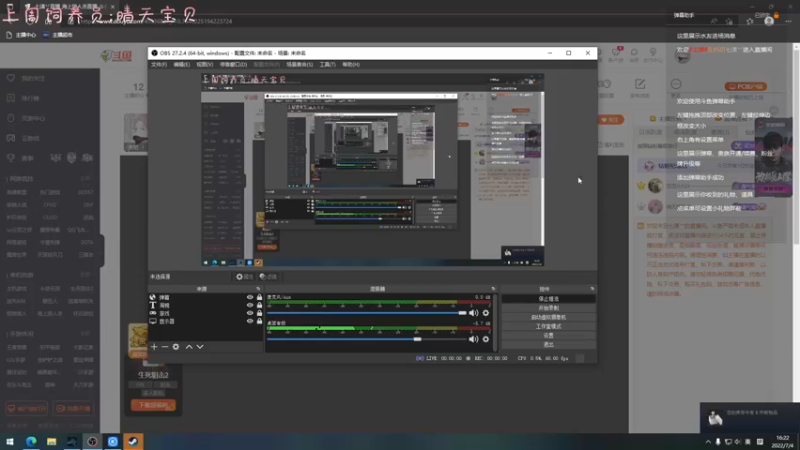Adjust the 桌面音频 volume slider
Image resolution: width=800 pixels, height=450 pixels.
pos(366,339)
